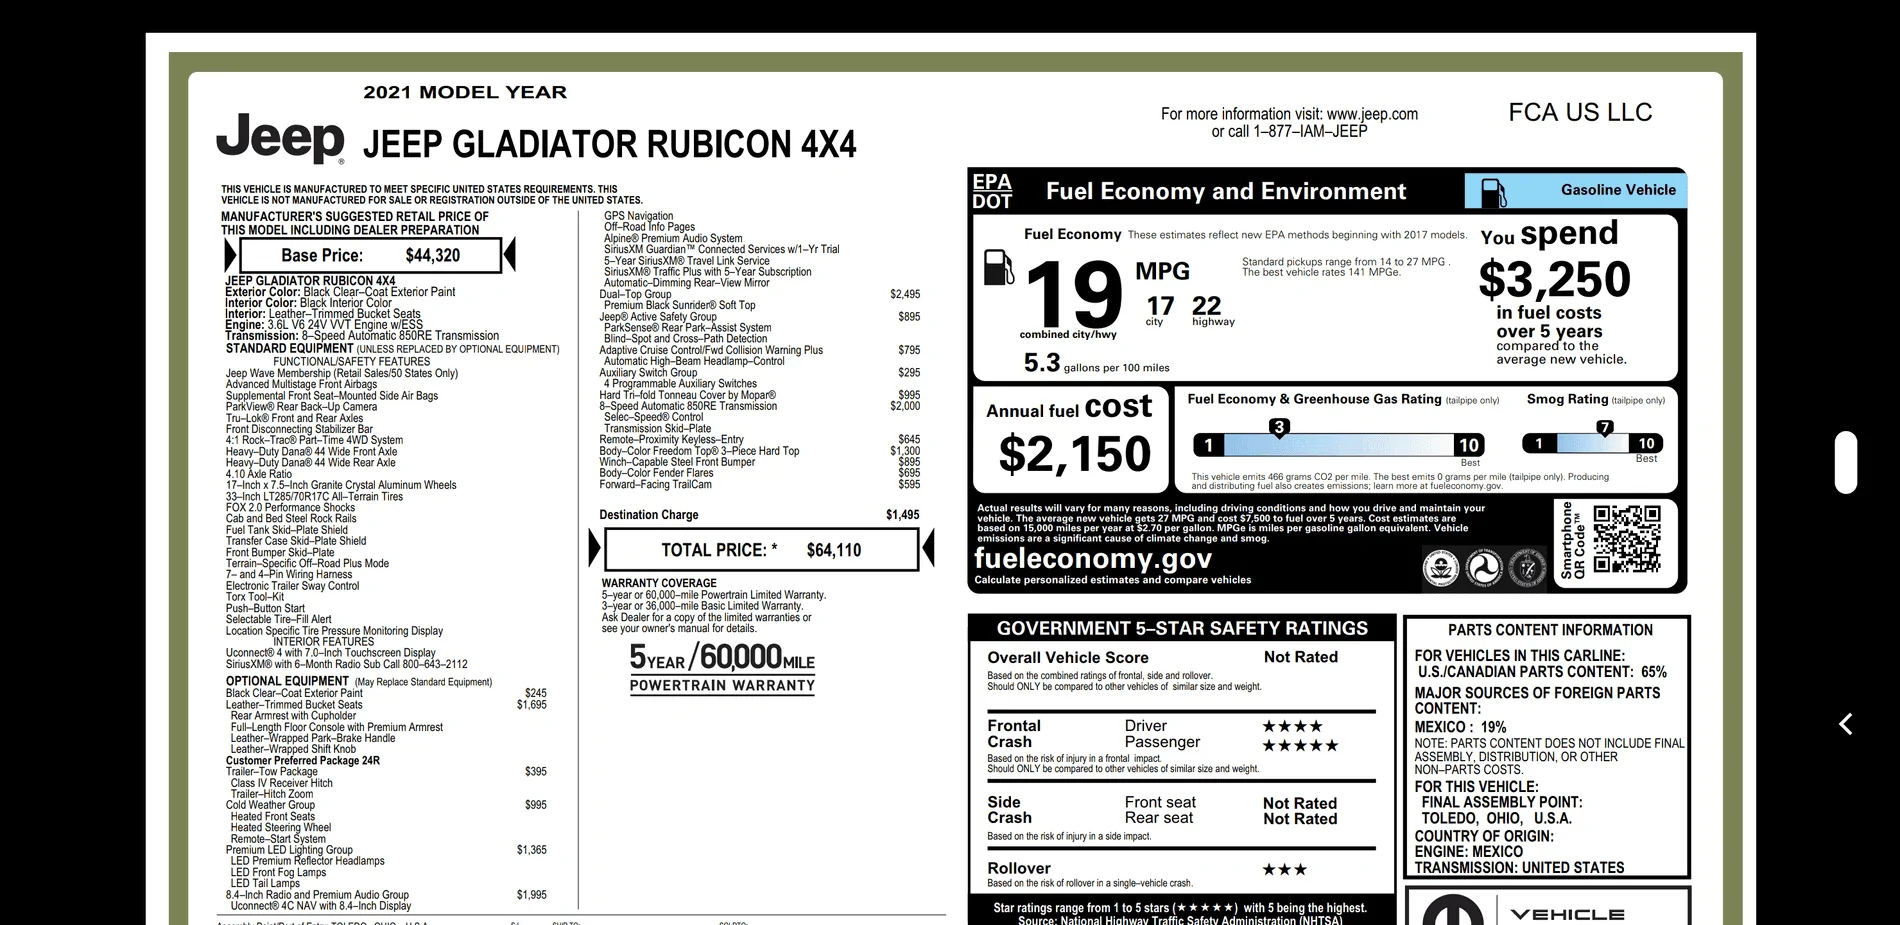Screen dimensions: 1900x925
Task: Click the agency seal nearest the QR code
Action: [1526, 568]
